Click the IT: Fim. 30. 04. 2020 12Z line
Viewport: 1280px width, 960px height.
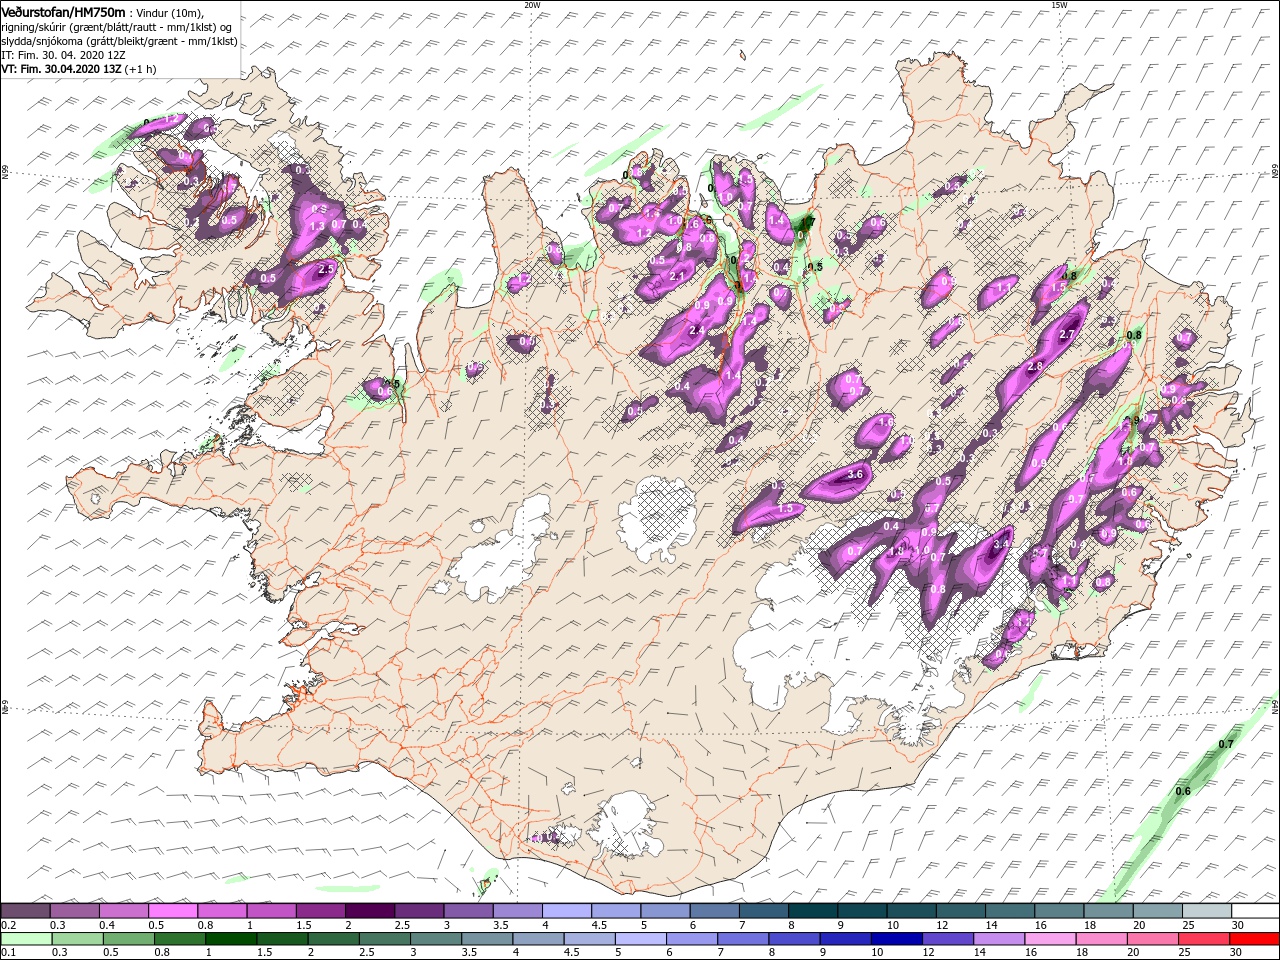click(x=64, y=54)
